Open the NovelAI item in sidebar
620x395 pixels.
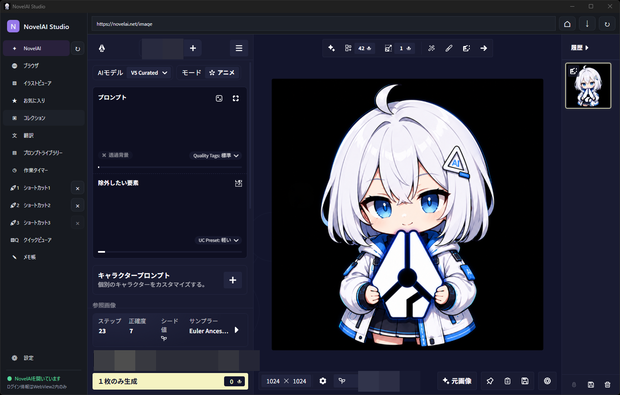pos(36,48)
